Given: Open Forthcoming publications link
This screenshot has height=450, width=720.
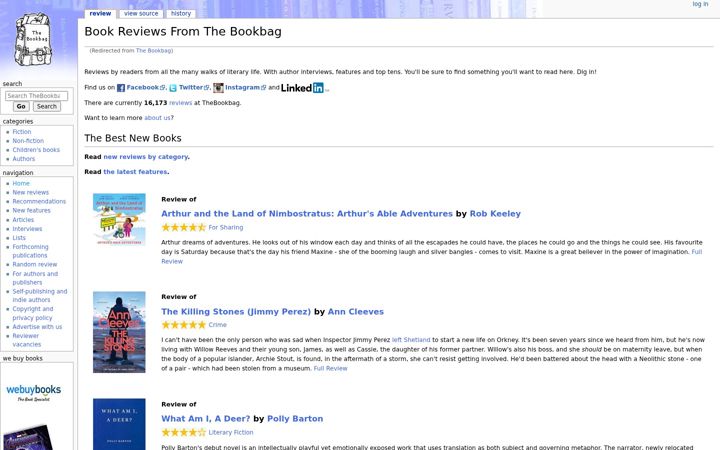Looking at the screenshot, I should tap(30, 251).
